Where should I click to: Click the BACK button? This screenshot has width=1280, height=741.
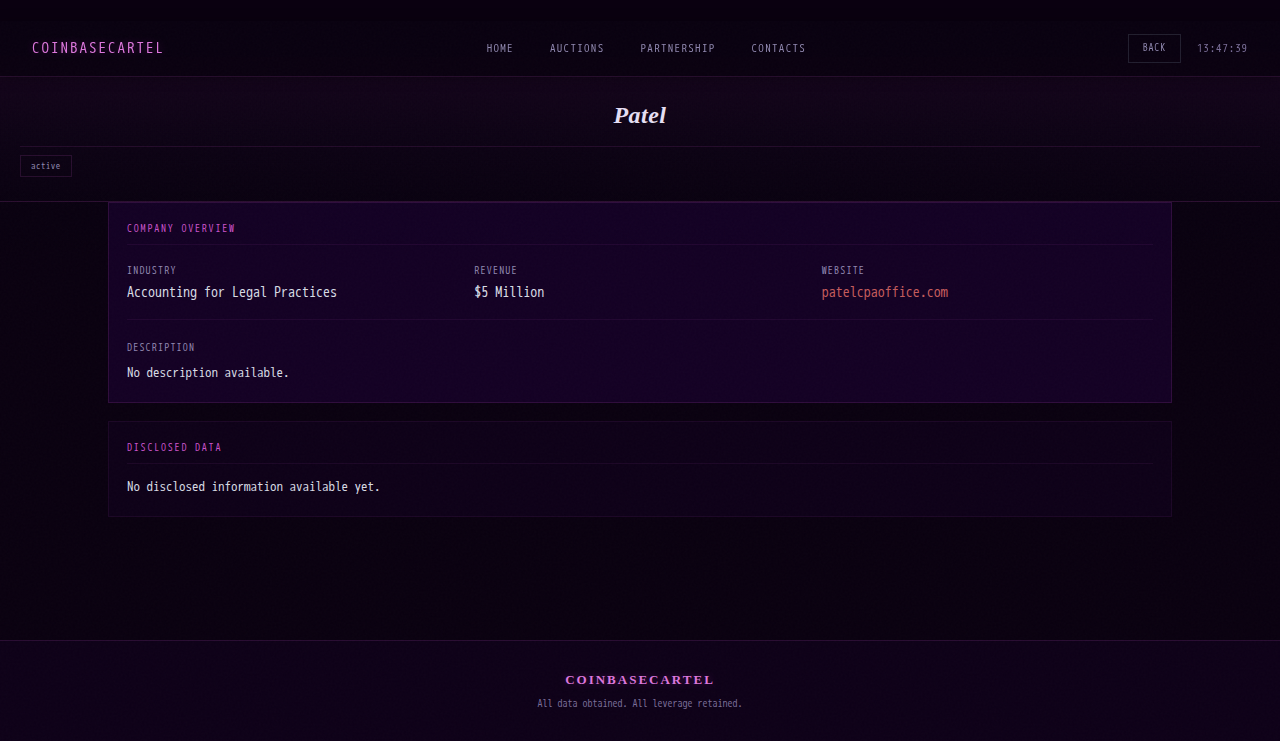(x=1154, y=48)
